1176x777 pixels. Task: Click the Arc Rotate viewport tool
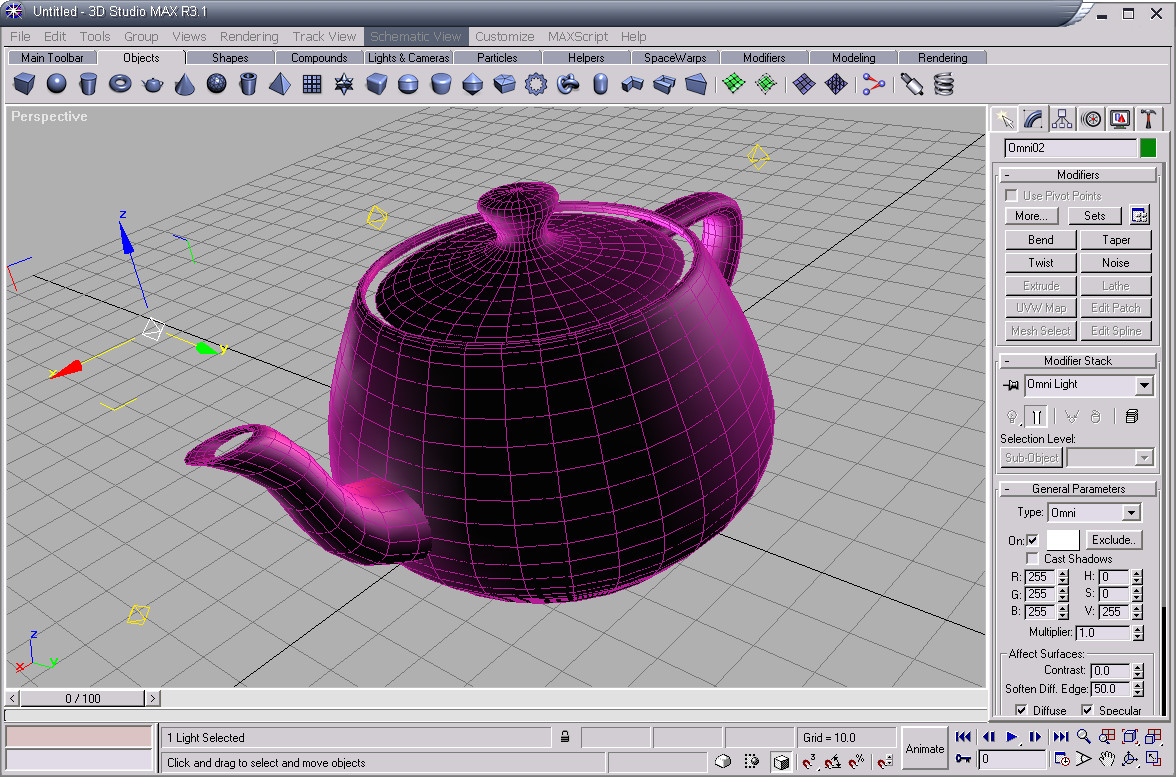(1130, 759)
